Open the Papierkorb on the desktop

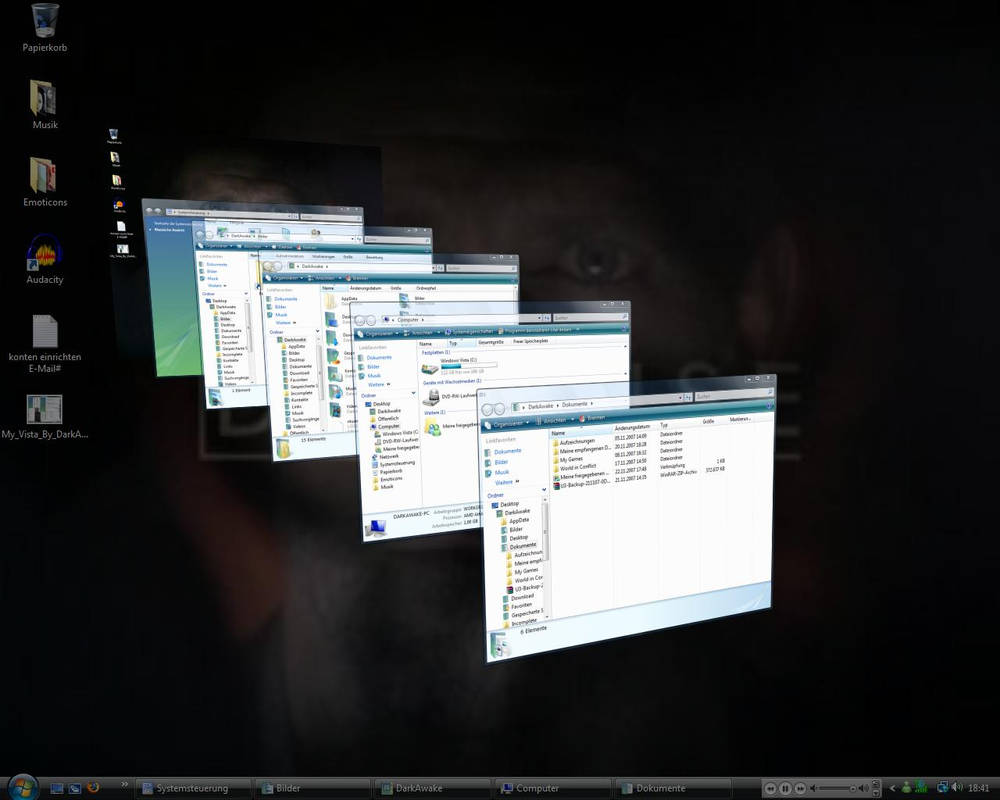click(44, 22)
